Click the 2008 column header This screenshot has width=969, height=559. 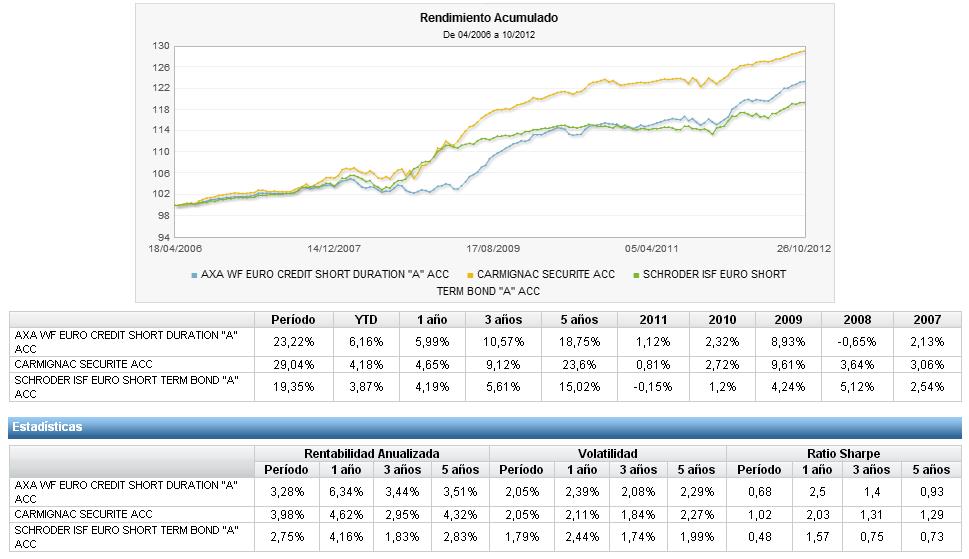tap(857, 320)
